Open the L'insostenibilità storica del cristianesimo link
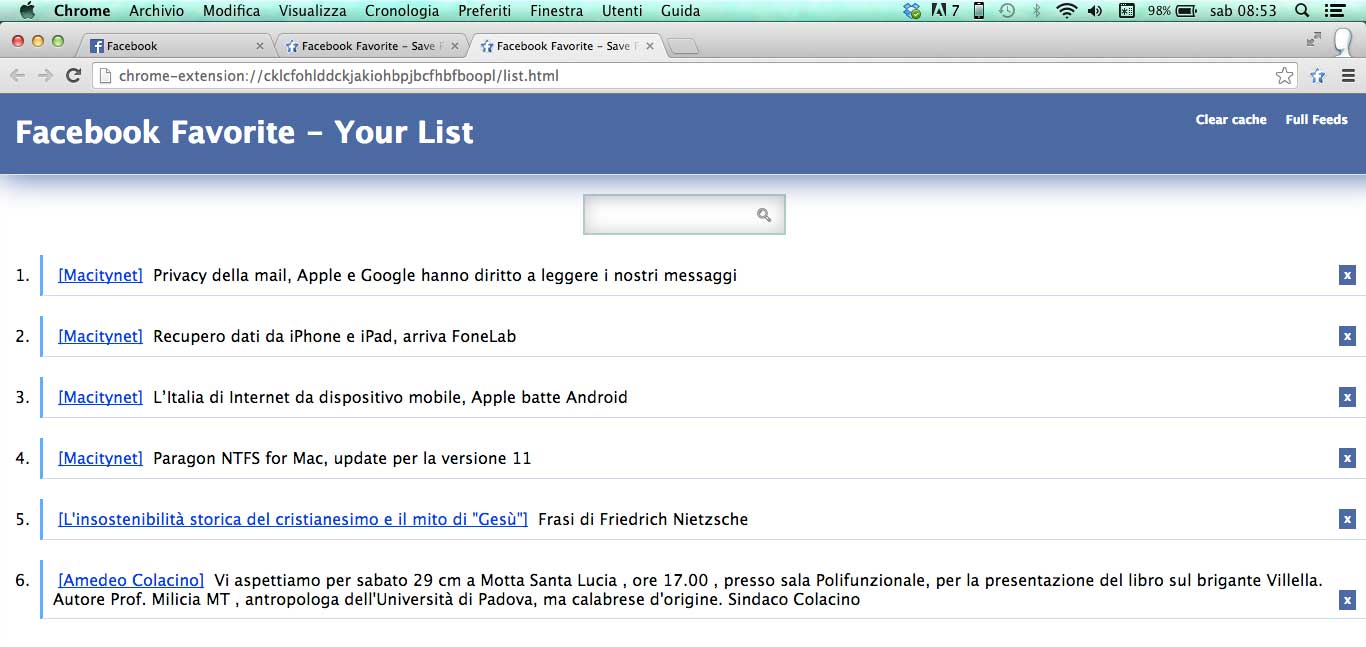The image size is (1366, 647). (293, 519)
